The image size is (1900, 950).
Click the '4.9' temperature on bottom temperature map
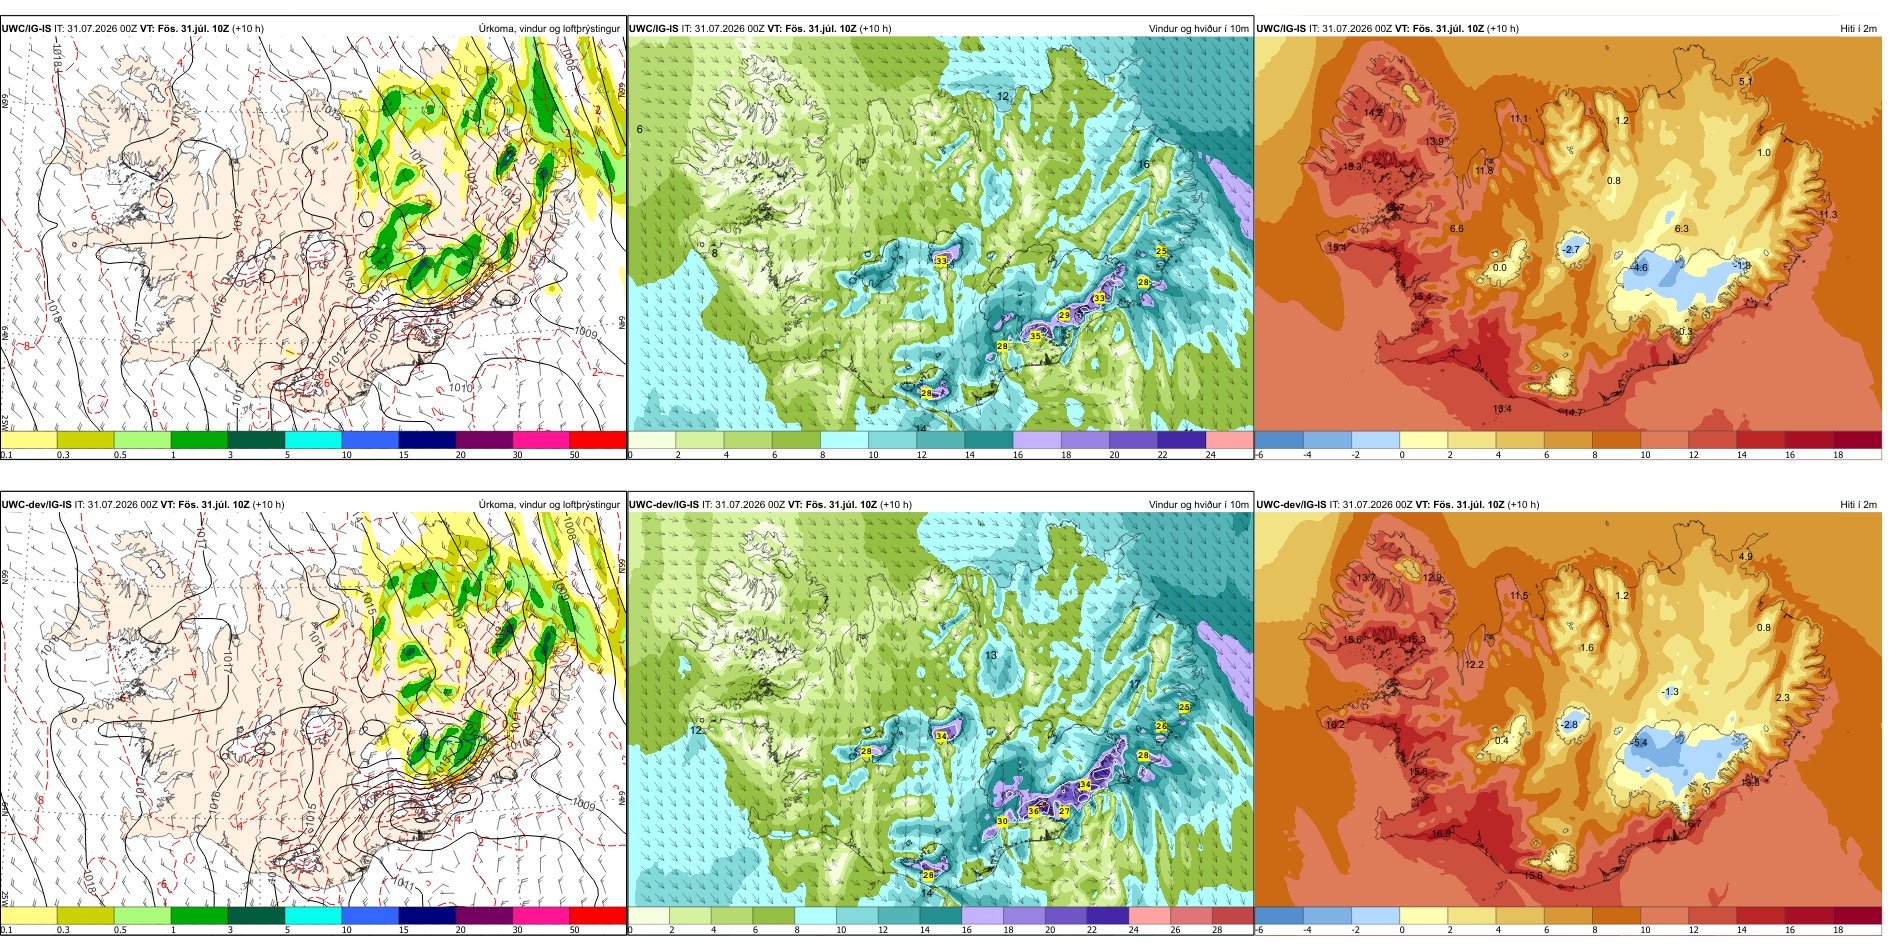[x=1746, y=557]
